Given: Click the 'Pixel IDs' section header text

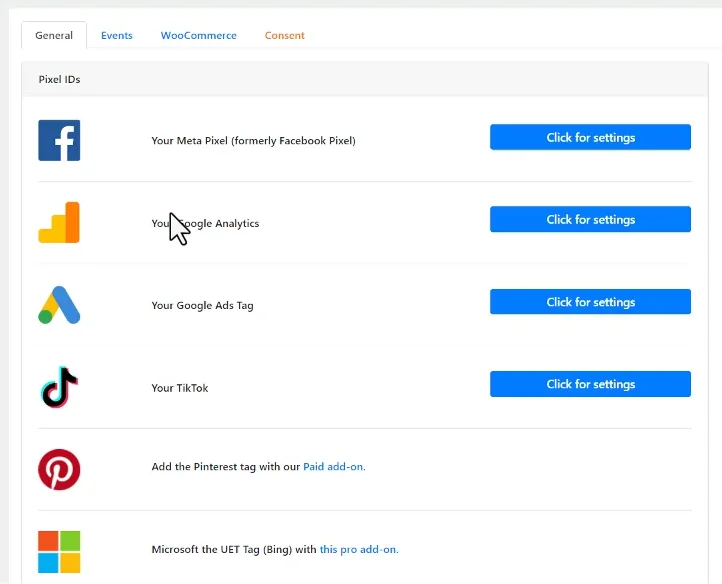Looking at the screenshot, I should click(59, 79).
